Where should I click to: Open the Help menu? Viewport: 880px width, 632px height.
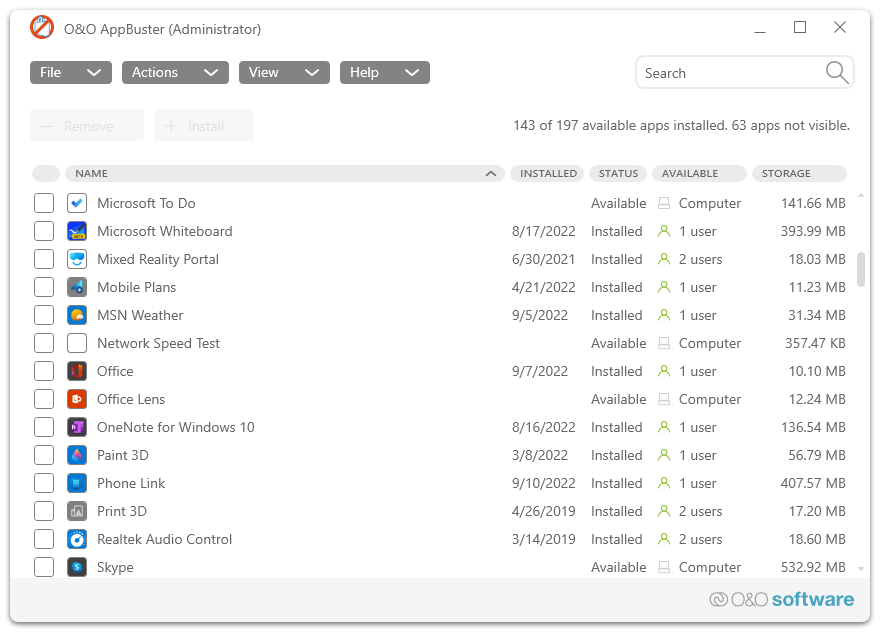(x=384, y=72)
